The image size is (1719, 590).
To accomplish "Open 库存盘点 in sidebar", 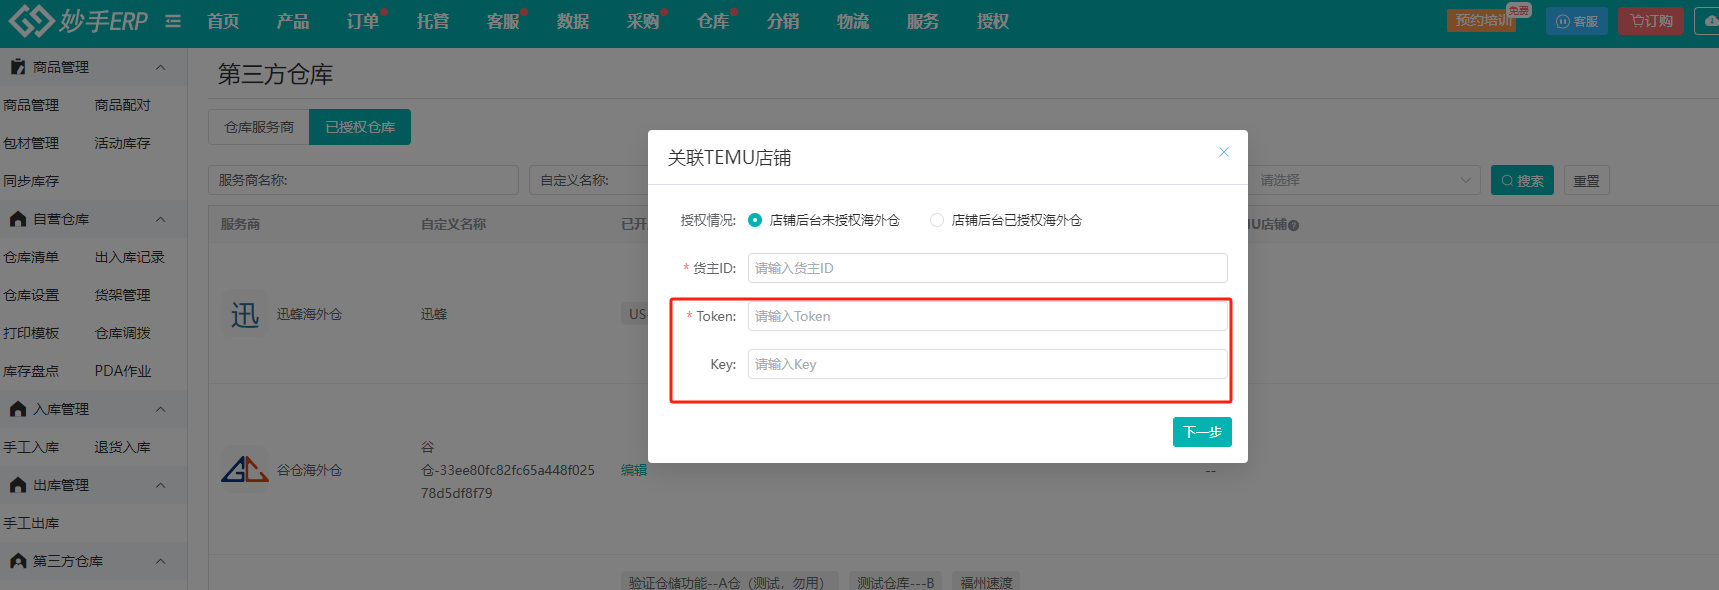I will coord(31,371).
